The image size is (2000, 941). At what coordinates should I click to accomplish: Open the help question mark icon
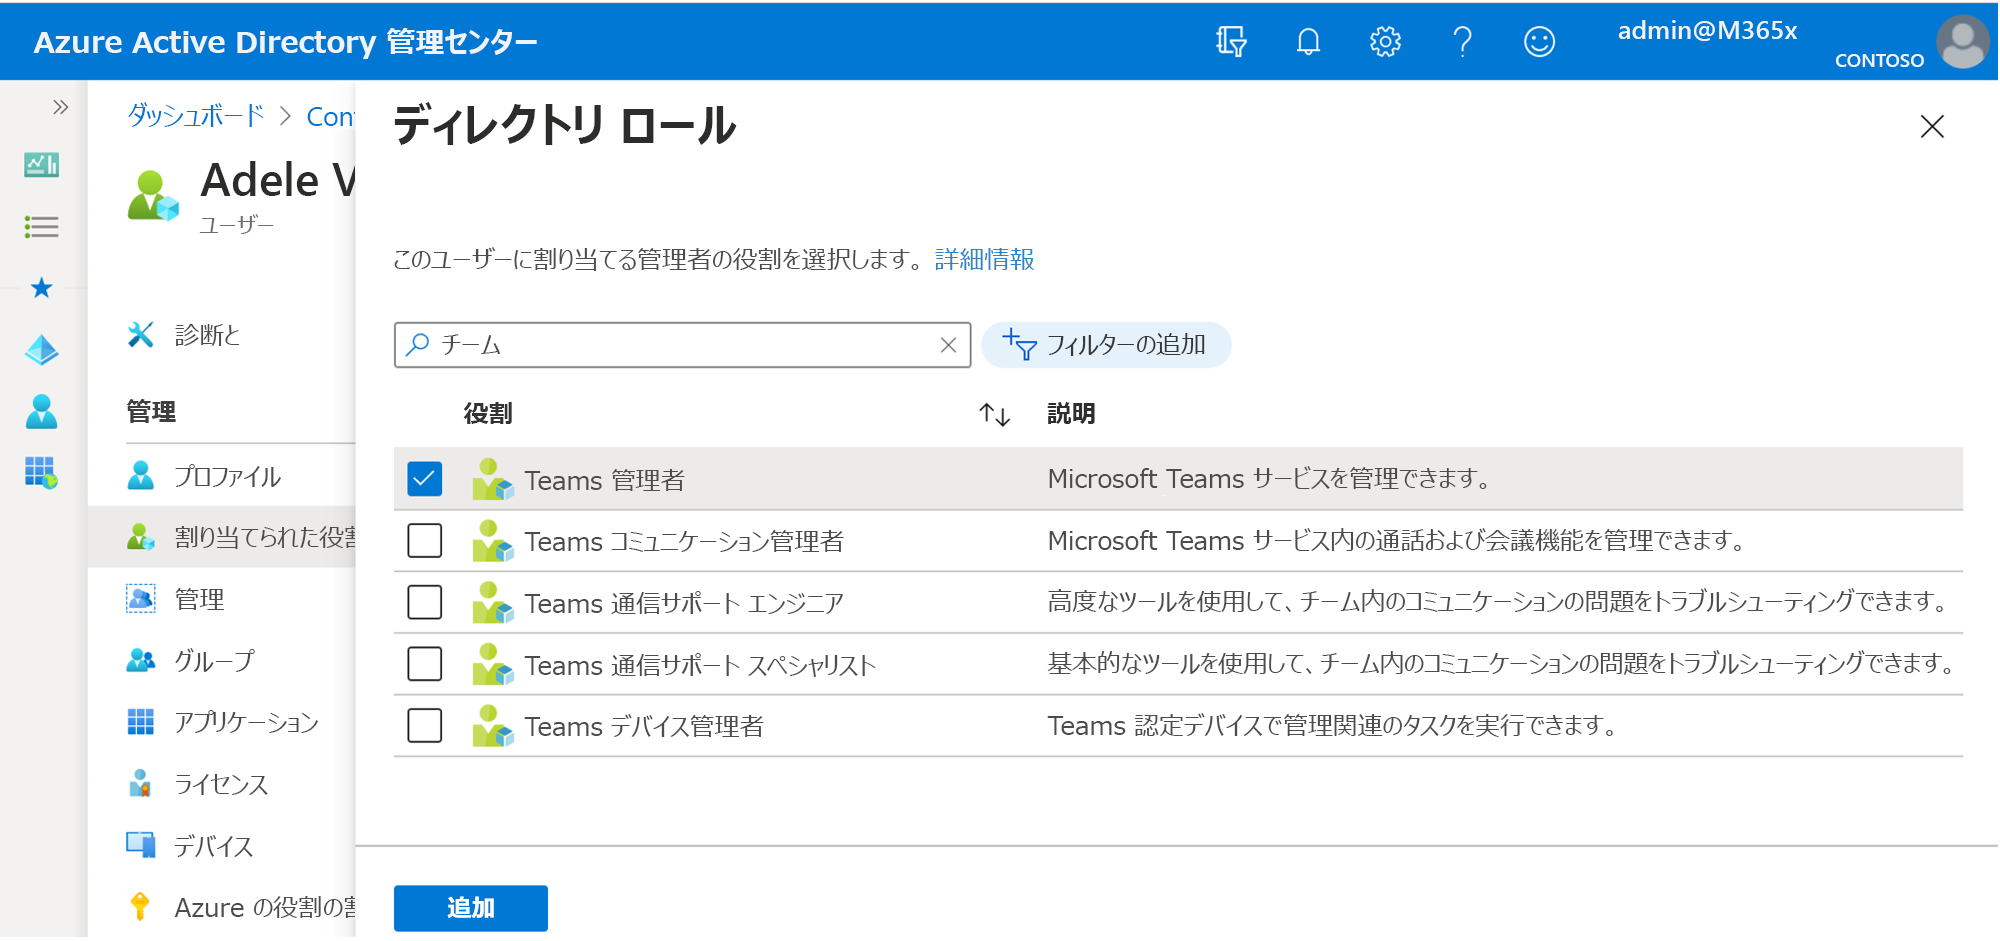click(1462, 42)
